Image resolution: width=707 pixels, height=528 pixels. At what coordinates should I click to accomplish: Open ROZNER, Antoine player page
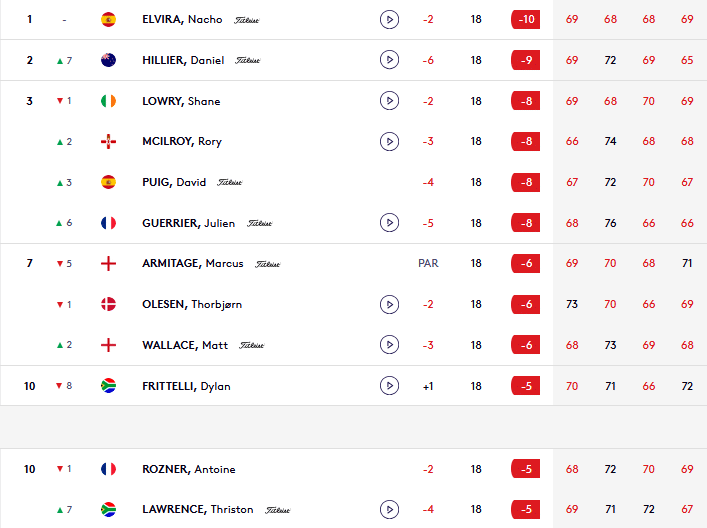188,469
